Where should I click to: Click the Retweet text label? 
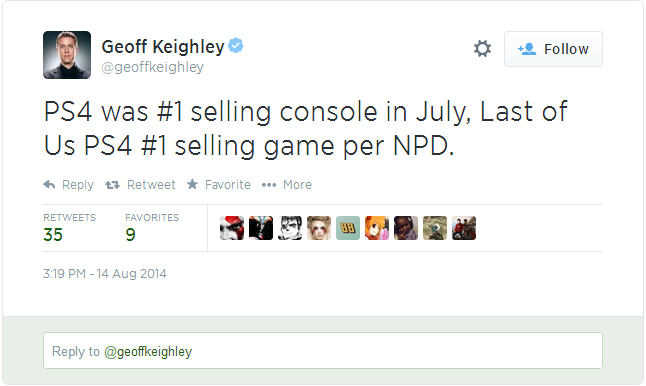(151, 185)
